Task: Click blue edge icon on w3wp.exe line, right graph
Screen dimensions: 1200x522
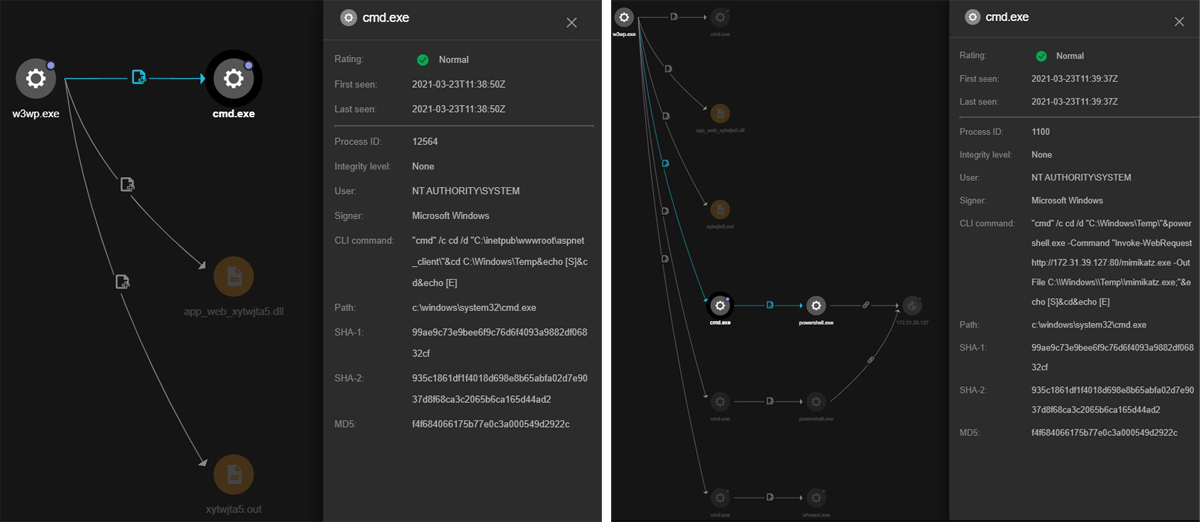Action: 666,162
